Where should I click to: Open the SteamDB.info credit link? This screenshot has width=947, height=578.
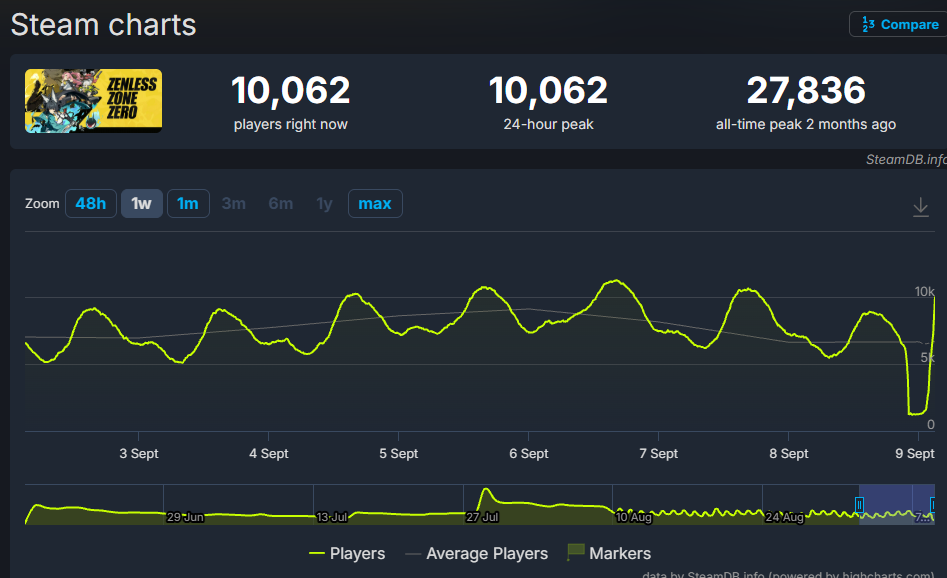[x=906, y=159]
